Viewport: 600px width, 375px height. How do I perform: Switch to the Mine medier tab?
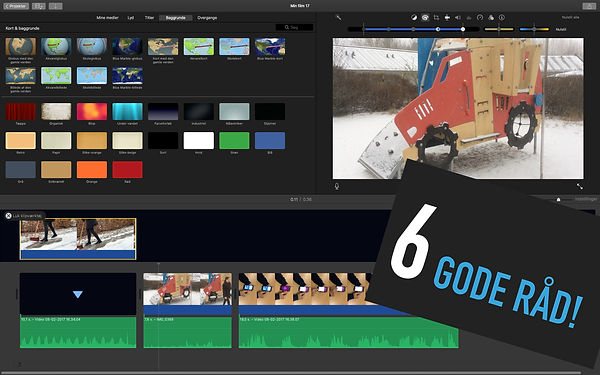[107, 18]
